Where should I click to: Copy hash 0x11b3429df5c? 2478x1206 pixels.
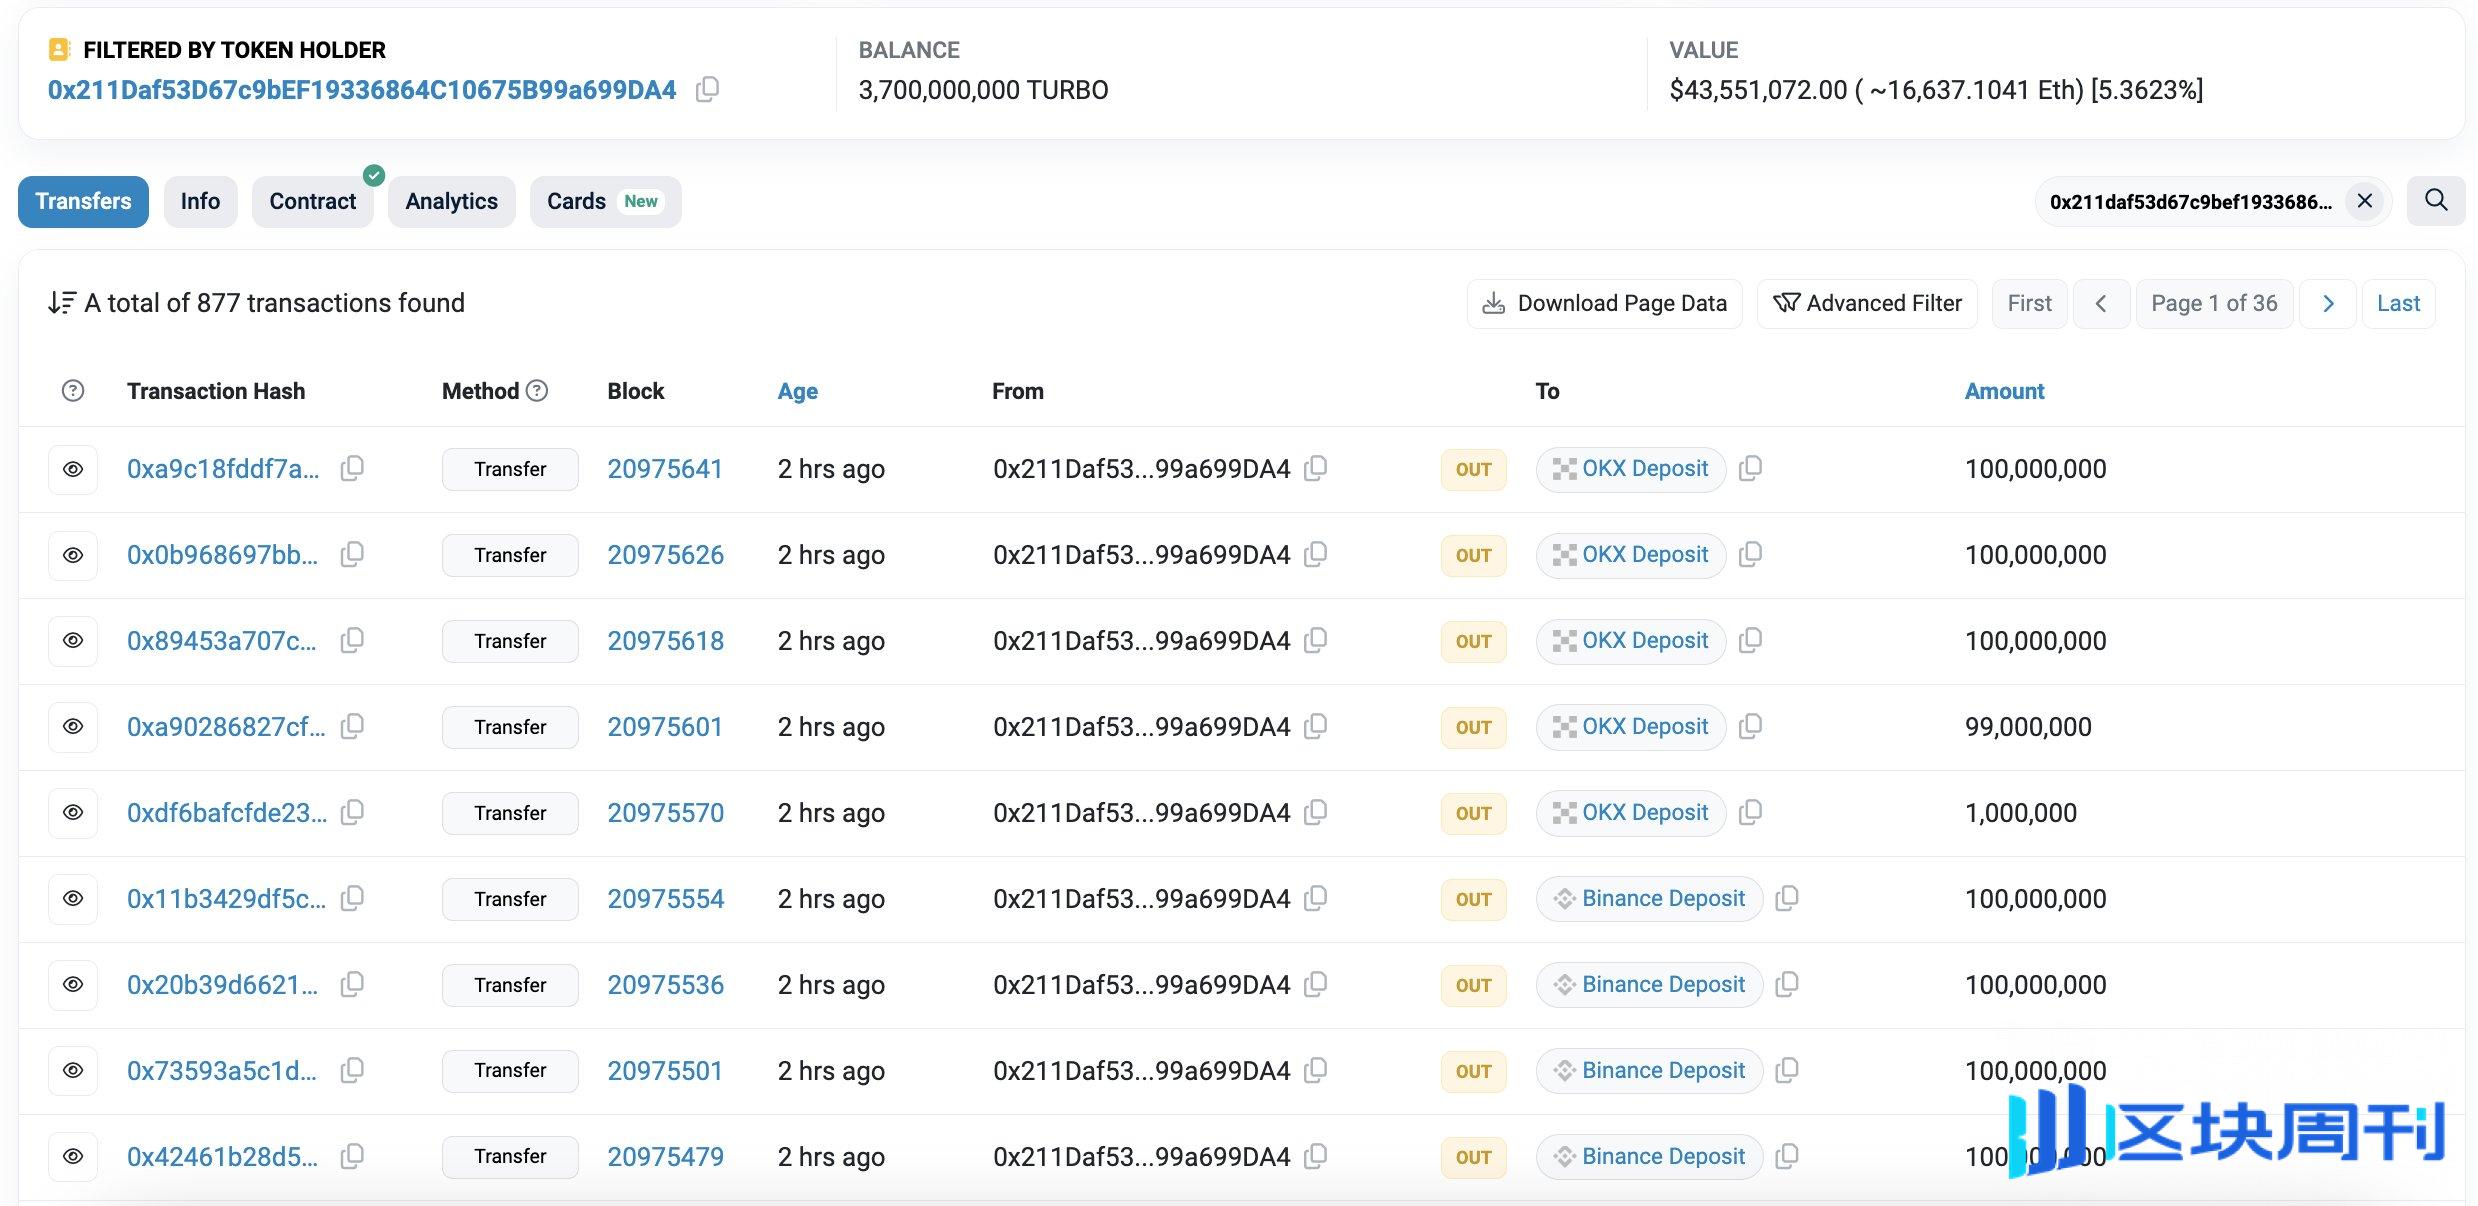coord(352,898)
